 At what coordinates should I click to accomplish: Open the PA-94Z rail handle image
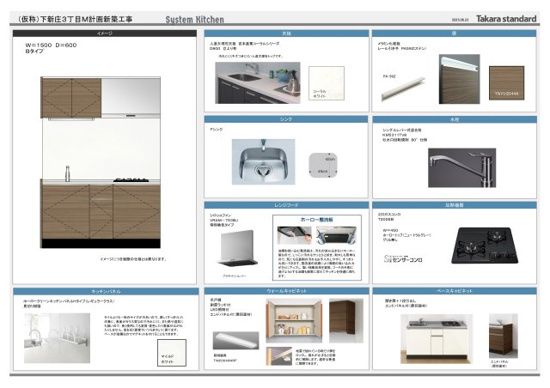click(403, 89)
